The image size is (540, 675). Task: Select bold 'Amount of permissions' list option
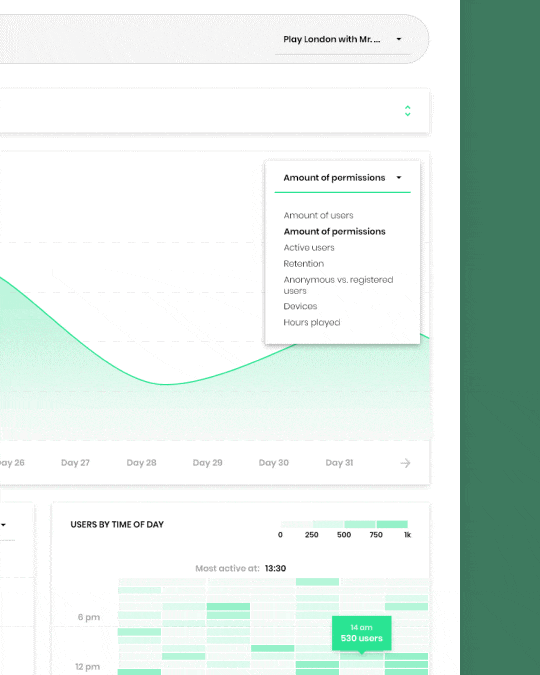coord(335,232)
